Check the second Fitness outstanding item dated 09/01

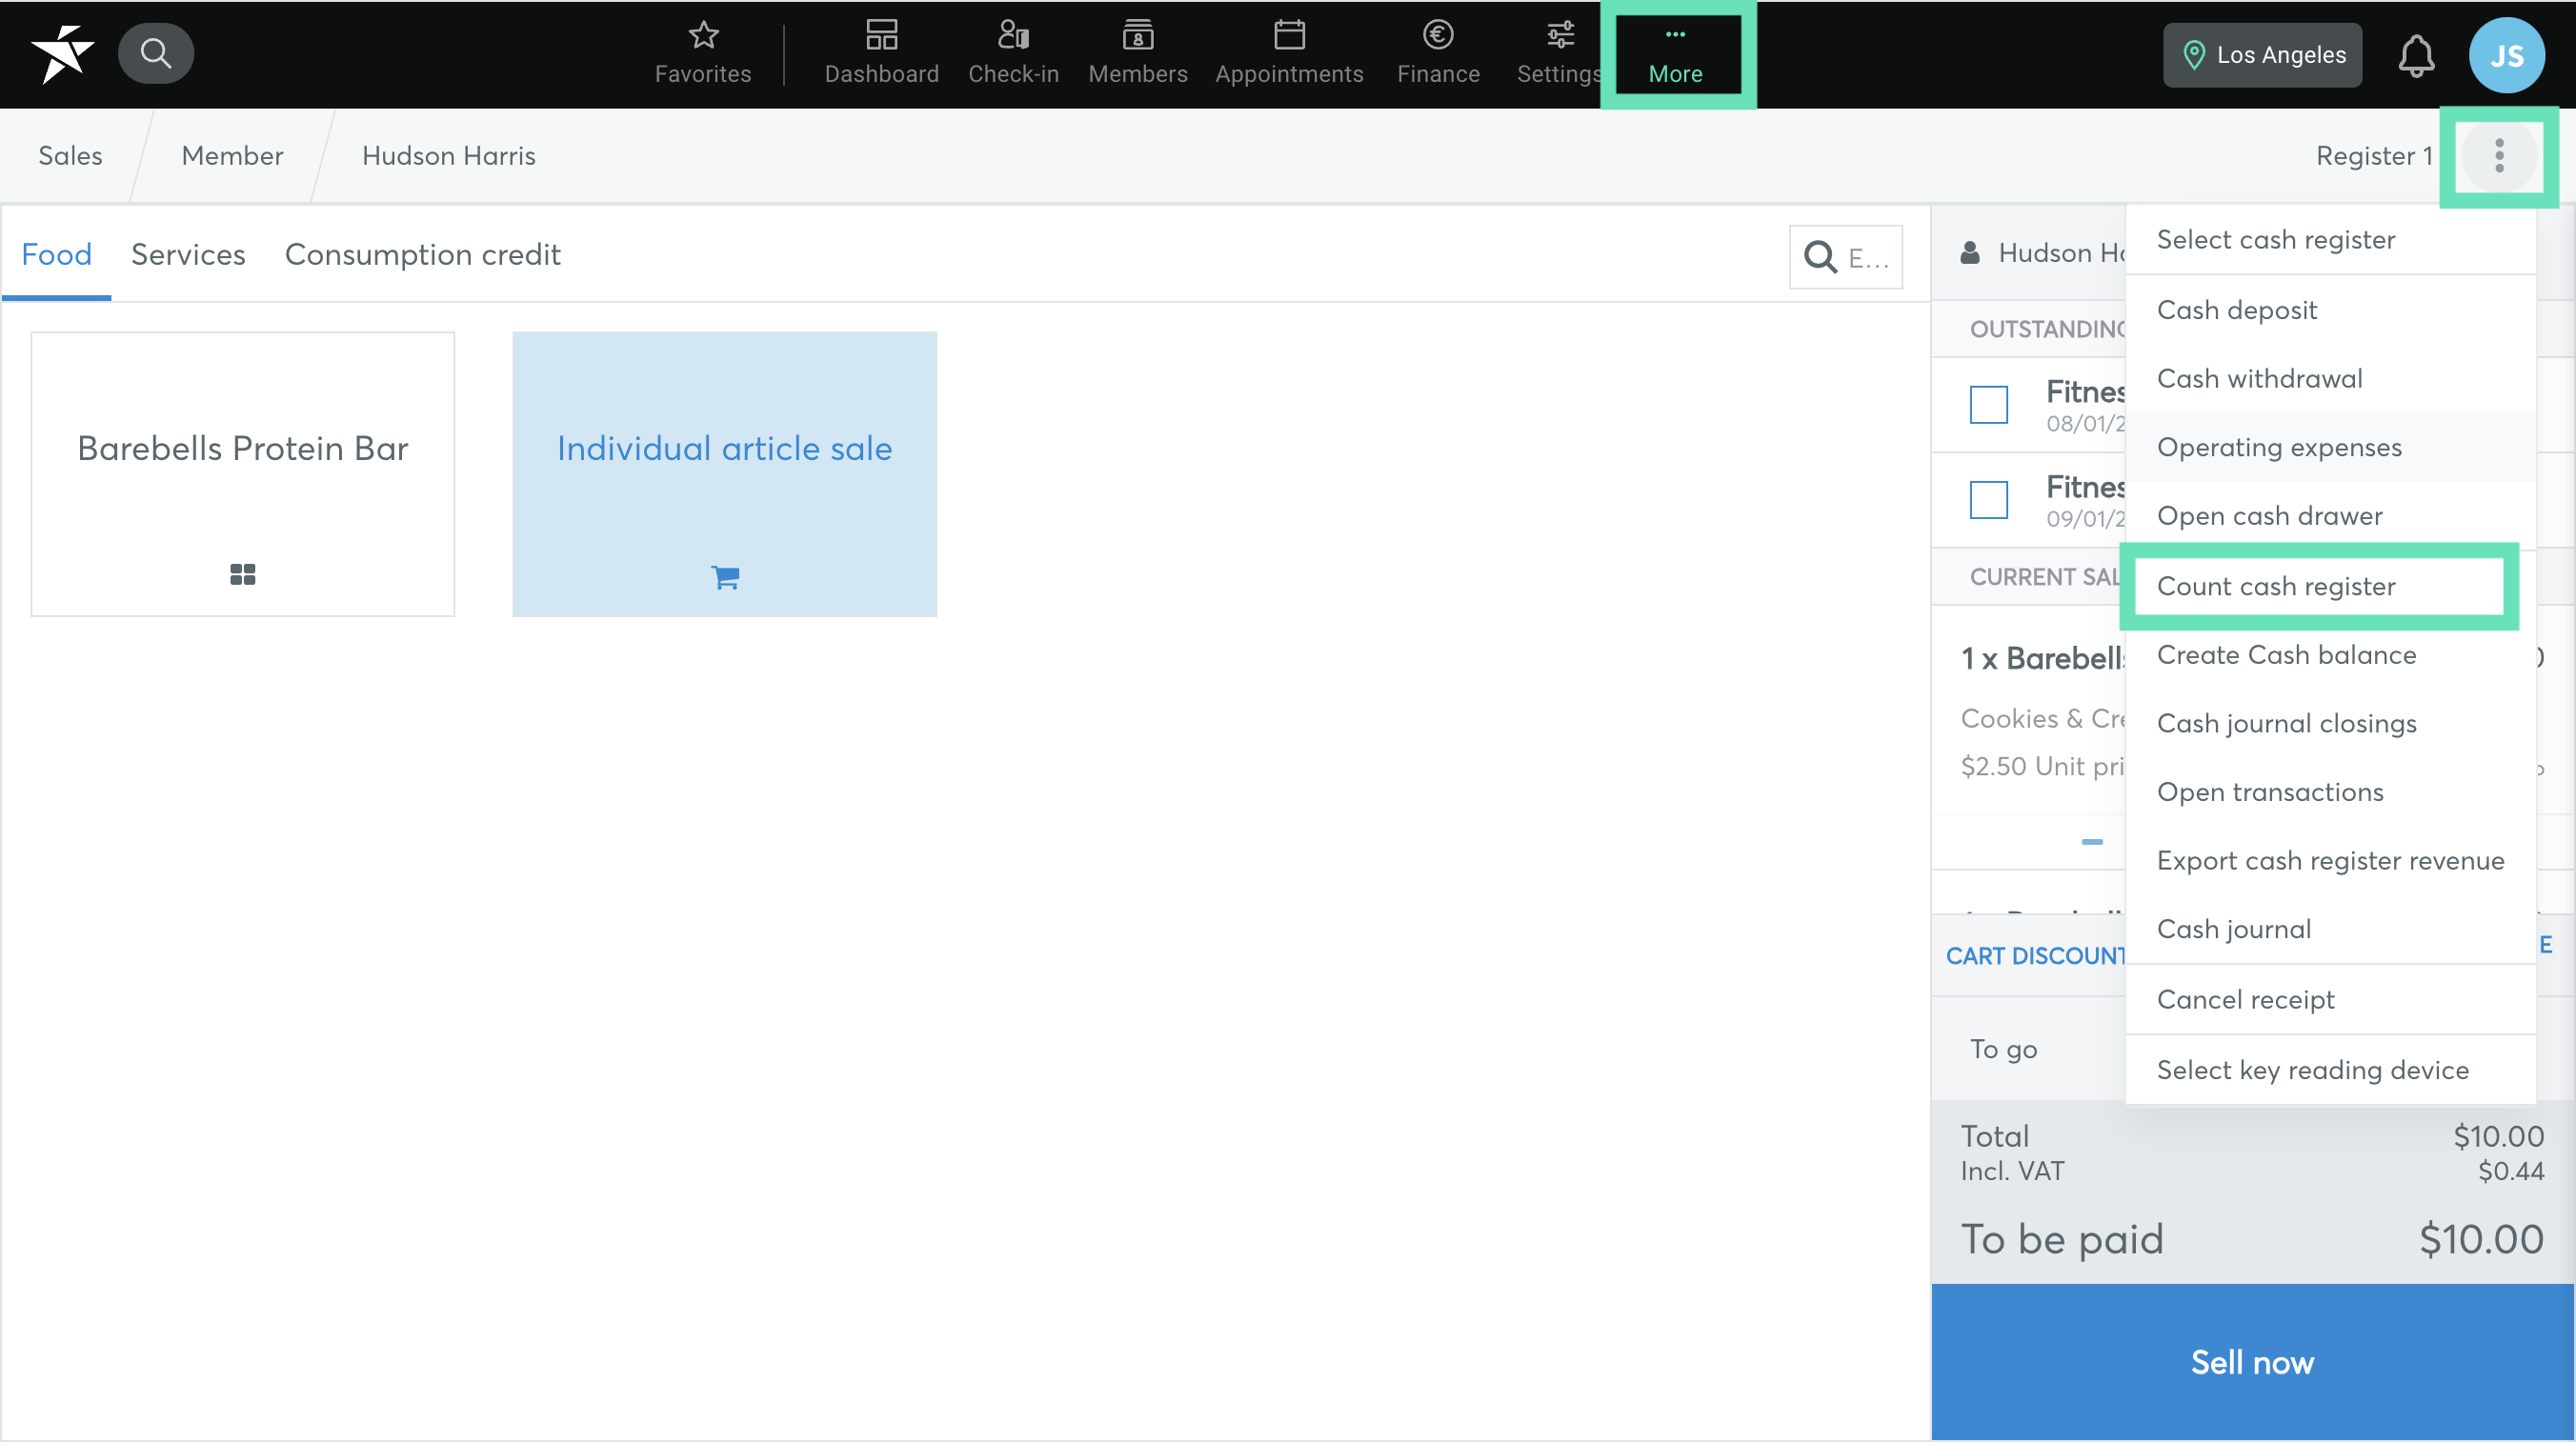click(x=1988, y=500)
